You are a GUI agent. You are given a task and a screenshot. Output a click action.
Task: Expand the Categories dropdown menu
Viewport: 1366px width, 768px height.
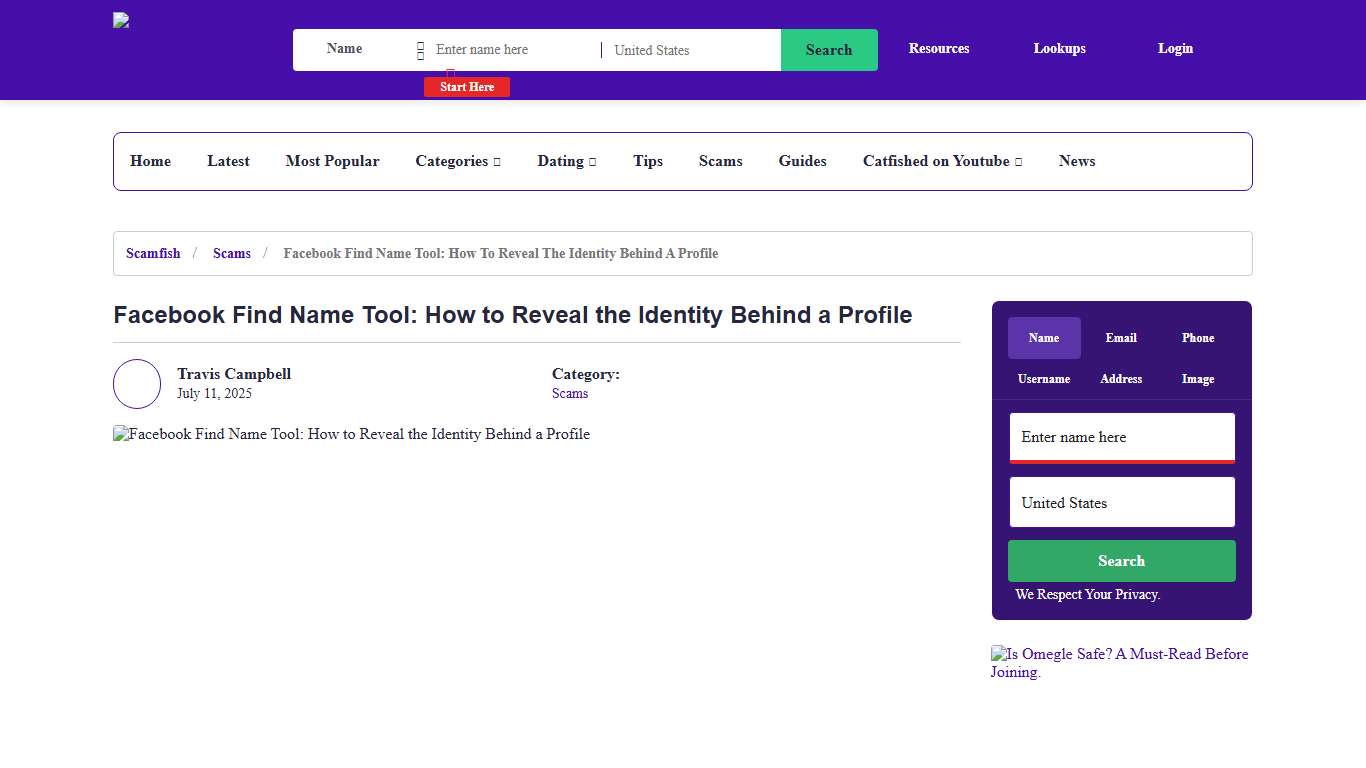click(x=458, y=161)
